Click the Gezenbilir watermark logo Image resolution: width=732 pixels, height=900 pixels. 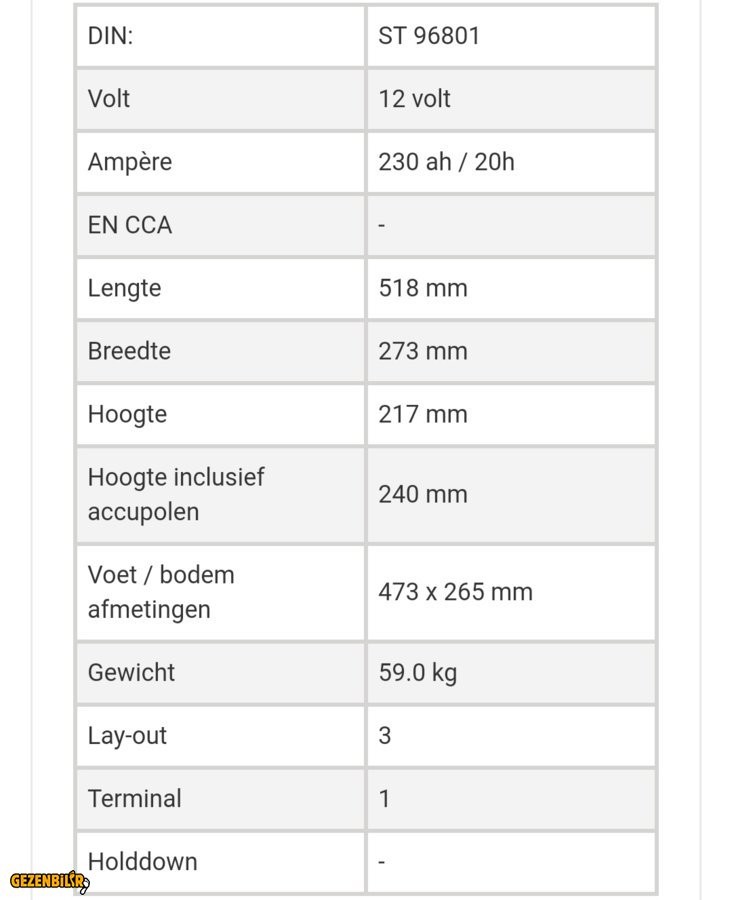pos(49,881)
